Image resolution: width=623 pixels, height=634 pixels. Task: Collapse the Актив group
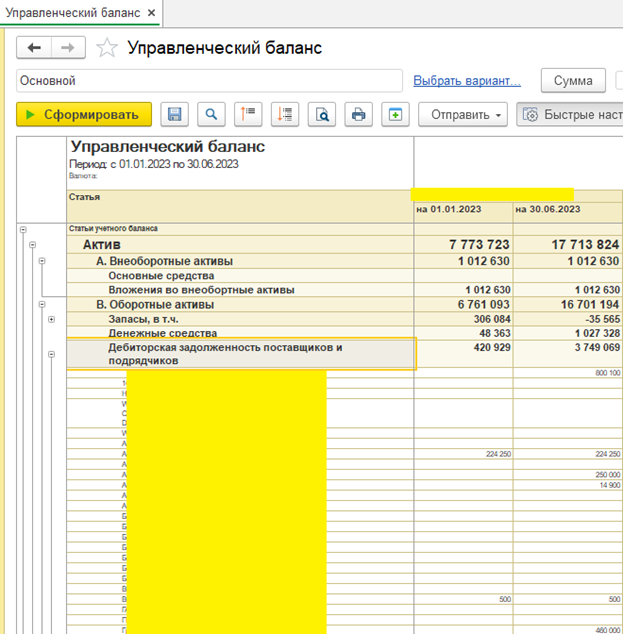click(32, 245)
